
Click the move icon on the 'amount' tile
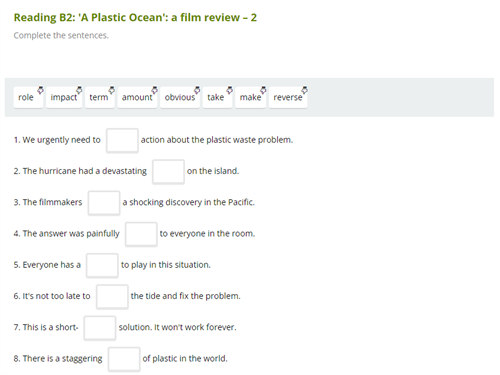(154, 90)
